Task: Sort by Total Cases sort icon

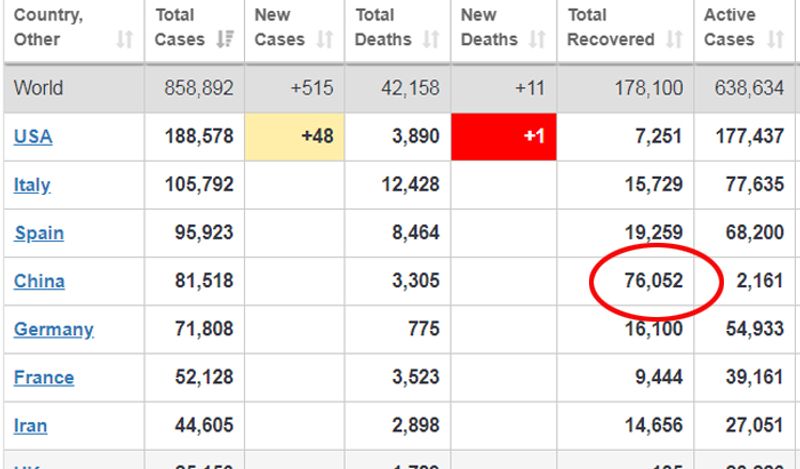Action: point(225,39)
